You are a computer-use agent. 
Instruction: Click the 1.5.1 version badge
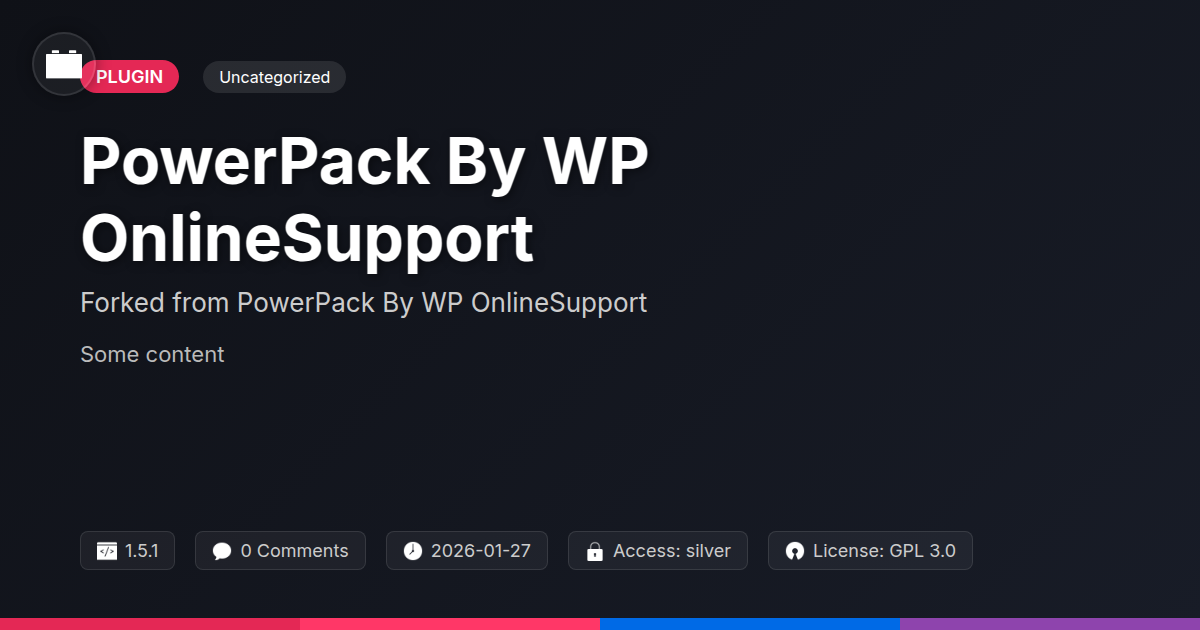pos(127,551)
